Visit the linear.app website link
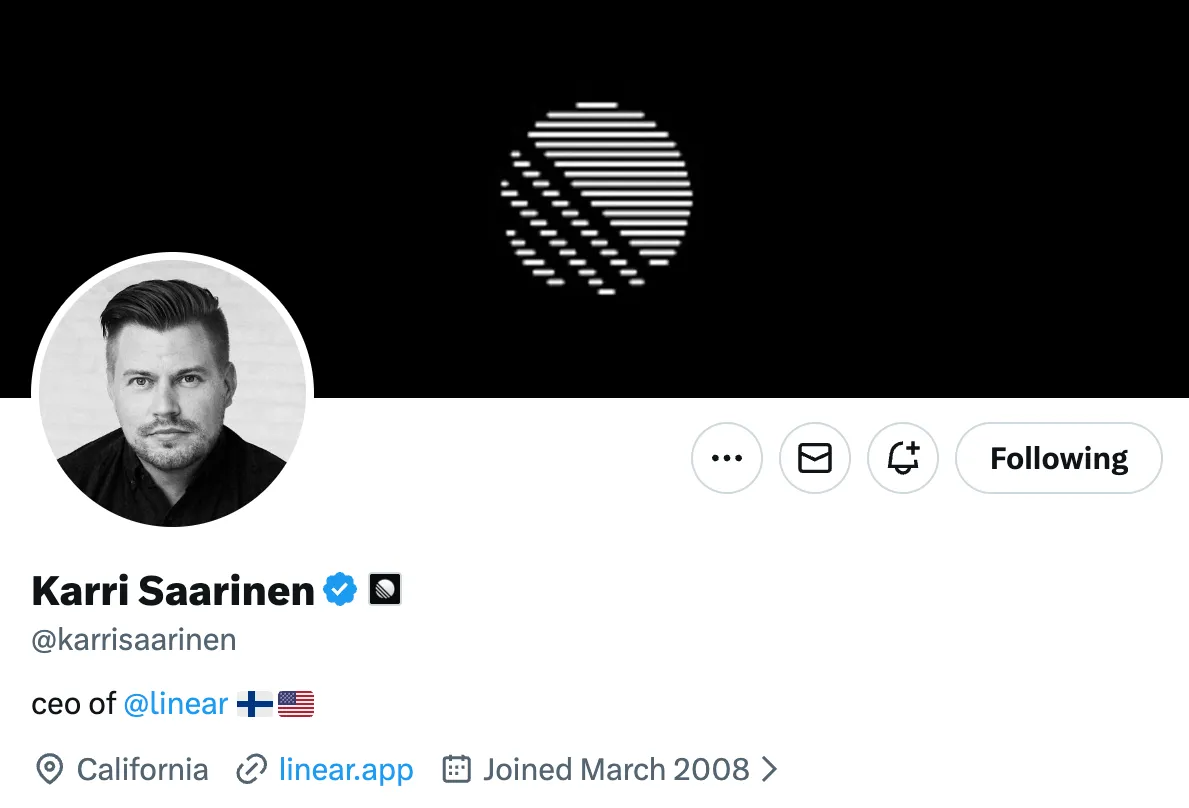The image size is (1189, 808). [x=346, y=770]
